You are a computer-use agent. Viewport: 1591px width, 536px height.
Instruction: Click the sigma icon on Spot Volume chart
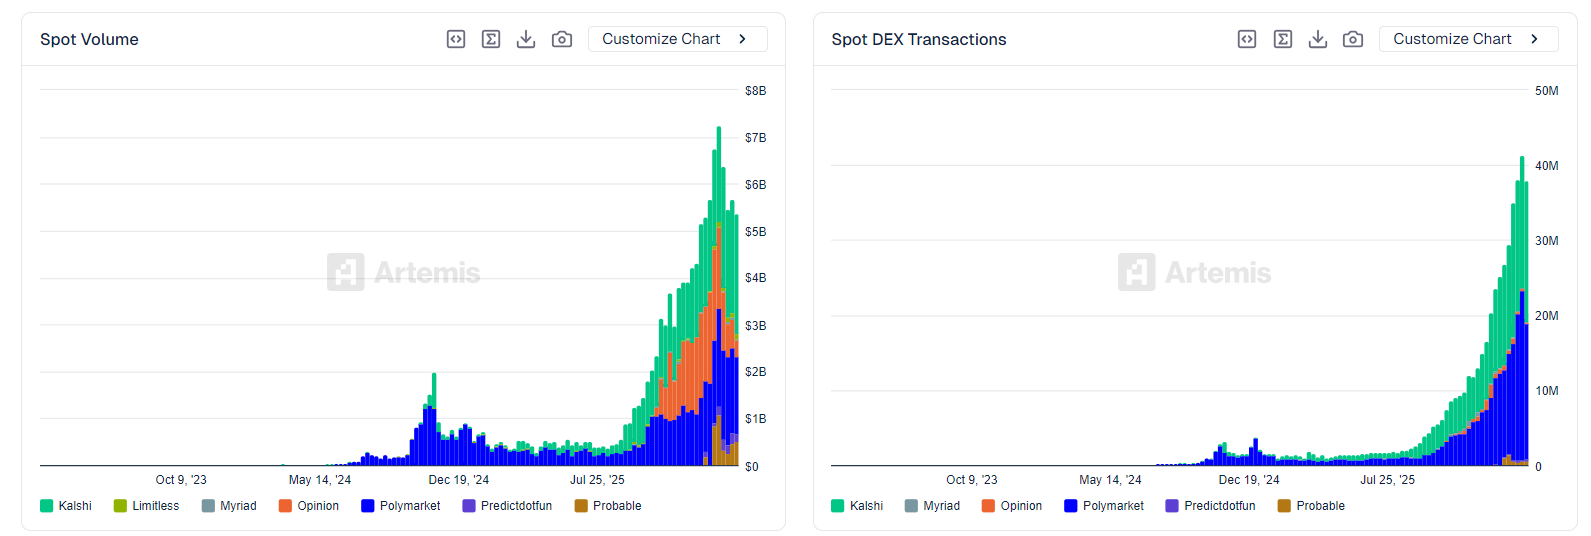point(491,39)
